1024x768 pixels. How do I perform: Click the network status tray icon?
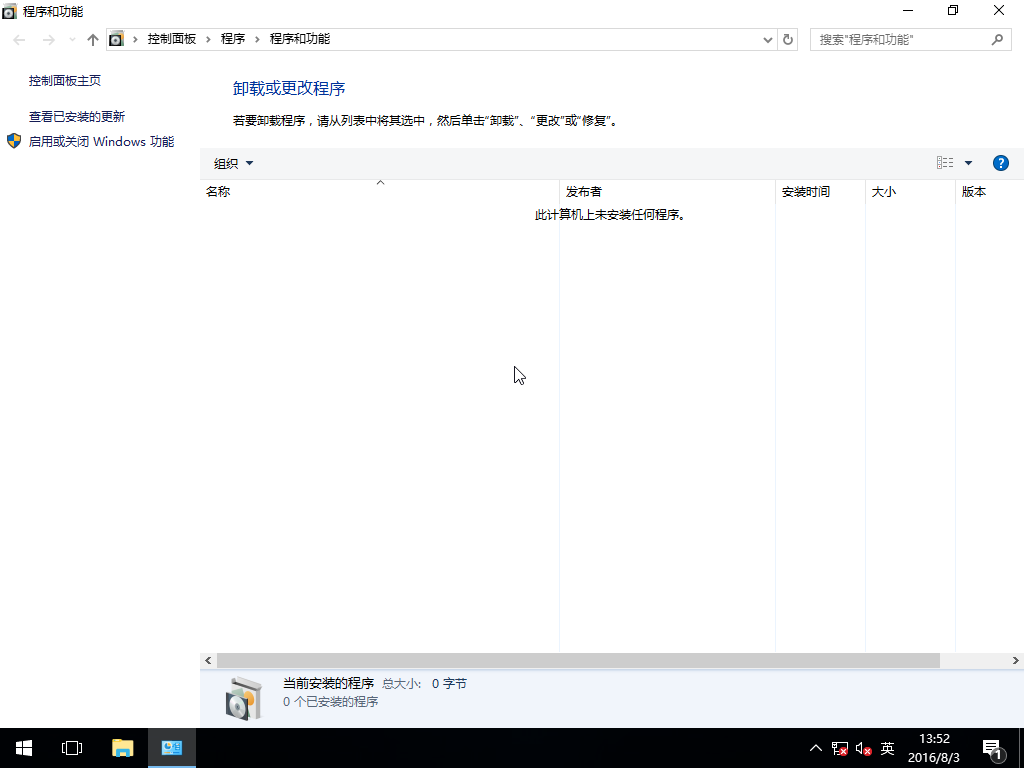pos(840,748)
